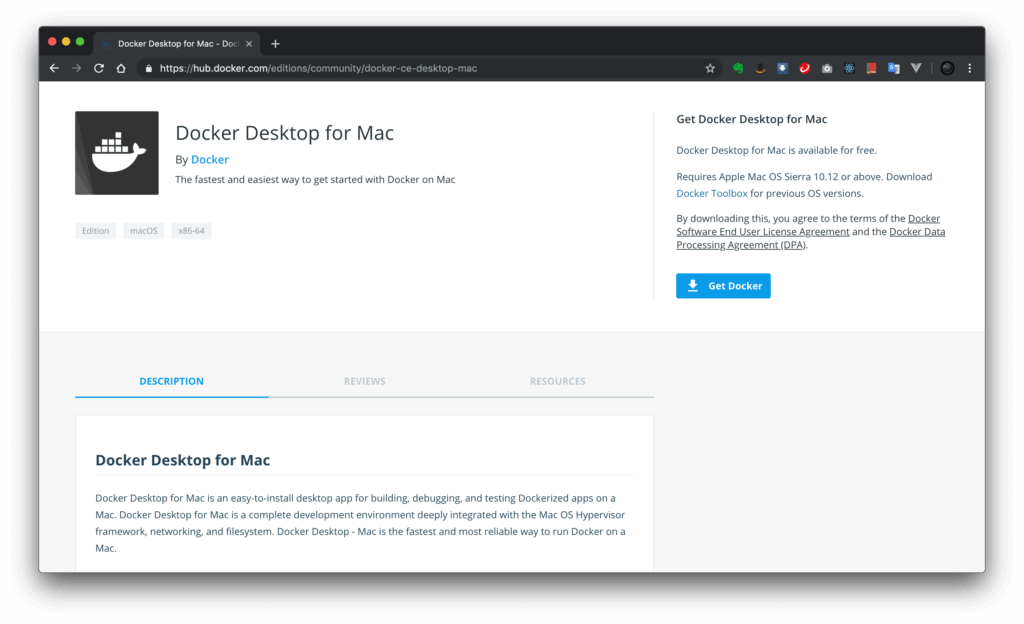Viewport: 1024px width, 624px height.
Task: Switch to the REVIEWS tab
Action: point(364,381)
